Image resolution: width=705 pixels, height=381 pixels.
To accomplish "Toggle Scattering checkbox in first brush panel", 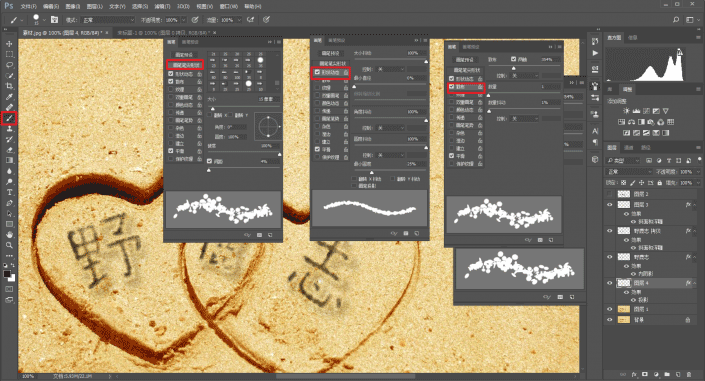I will [171, 81].
